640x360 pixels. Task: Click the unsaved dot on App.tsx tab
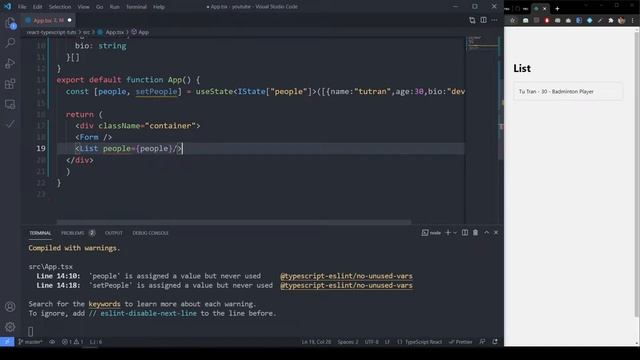click(x=69, y=20)
